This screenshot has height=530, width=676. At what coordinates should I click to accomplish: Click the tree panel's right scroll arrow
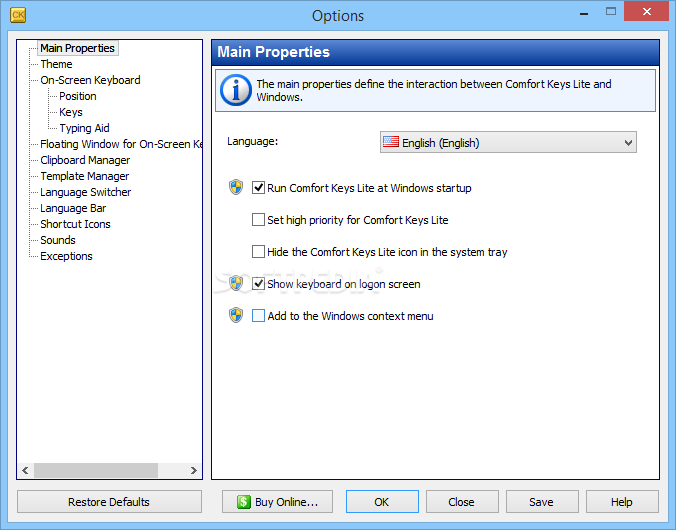tap(194, 470)
